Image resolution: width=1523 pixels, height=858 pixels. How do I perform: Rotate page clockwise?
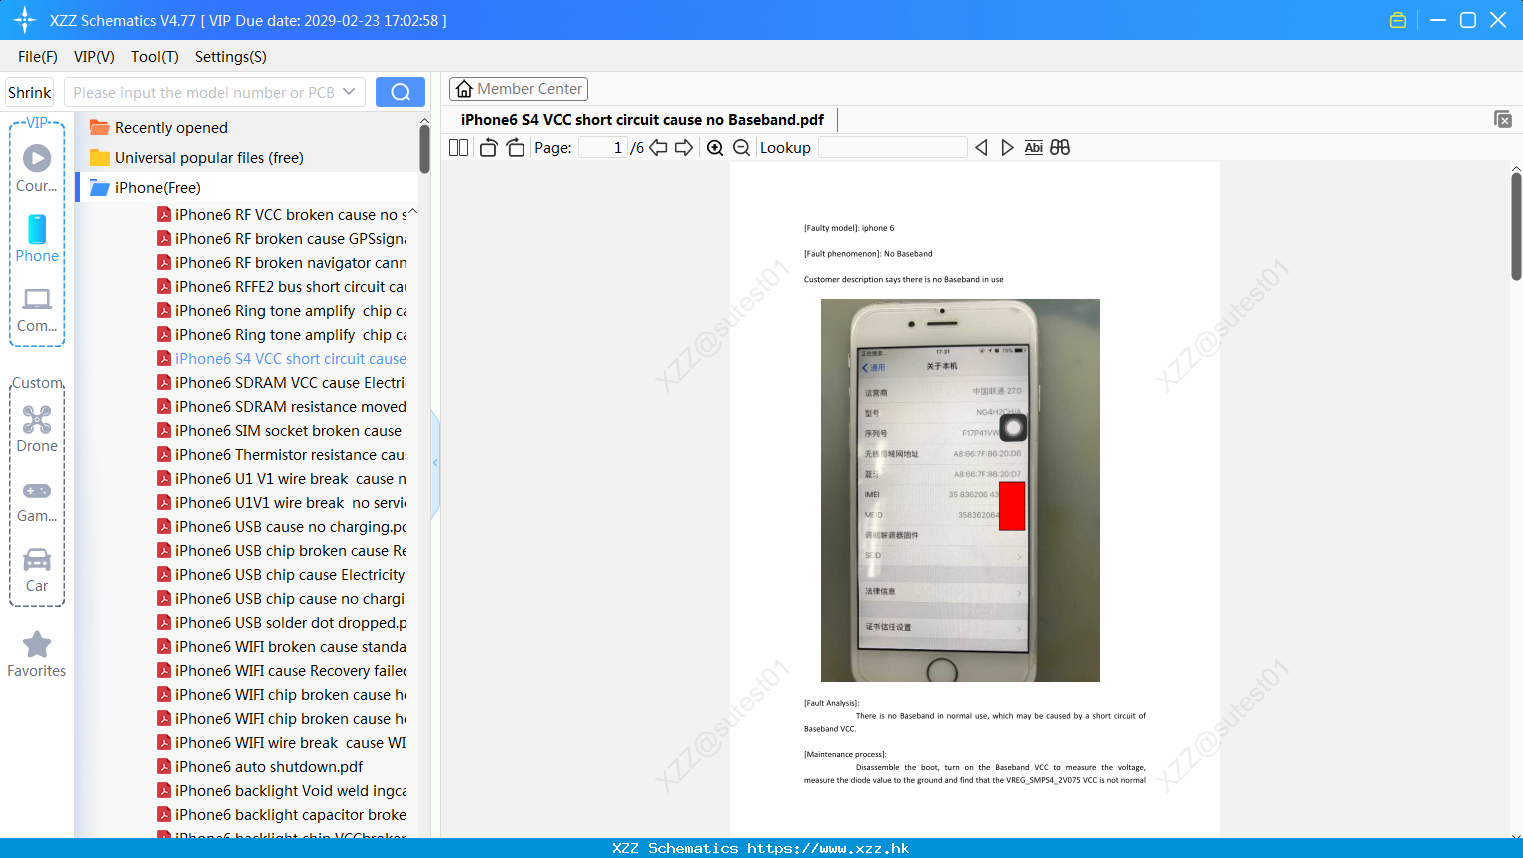click(x=515, y=147)
